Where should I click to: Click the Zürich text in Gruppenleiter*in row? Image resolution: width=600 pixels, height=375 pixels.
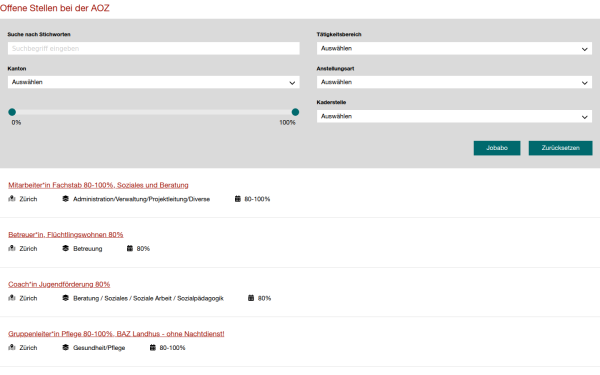(28, 348)
